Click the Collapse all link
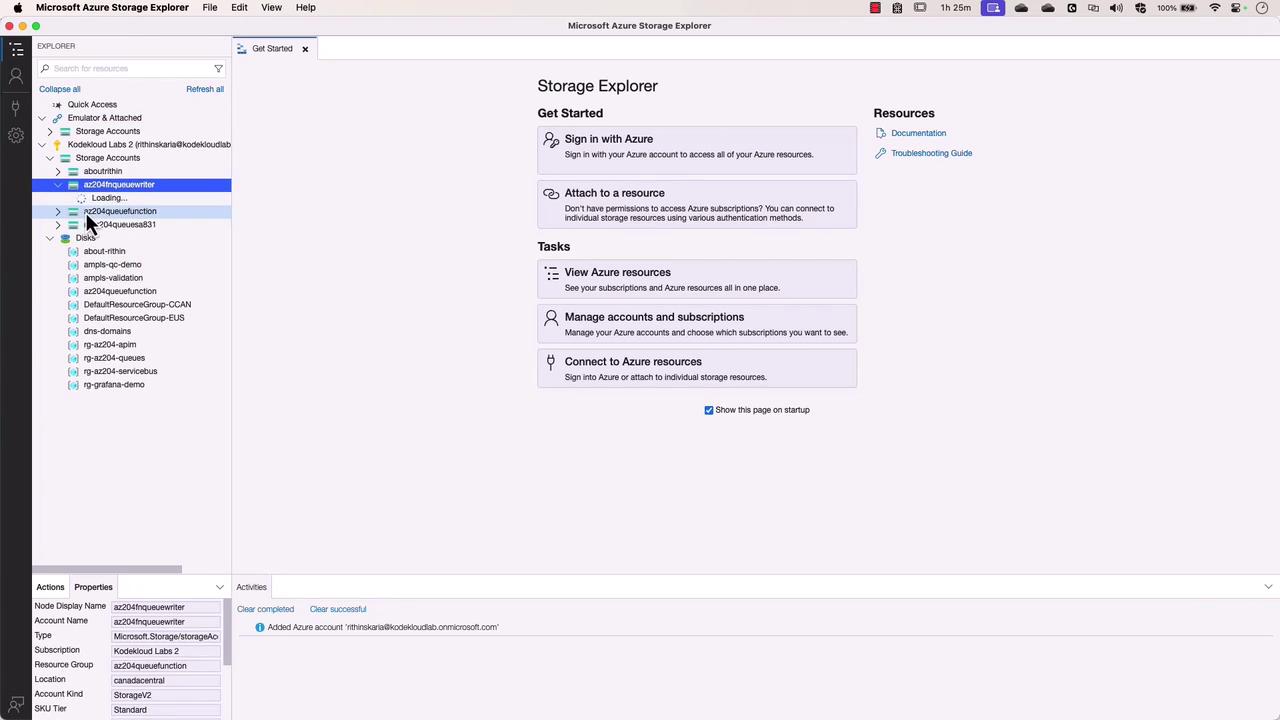Image resolution: width=1280 pixels, height=720 pixels. pos(60,89)
